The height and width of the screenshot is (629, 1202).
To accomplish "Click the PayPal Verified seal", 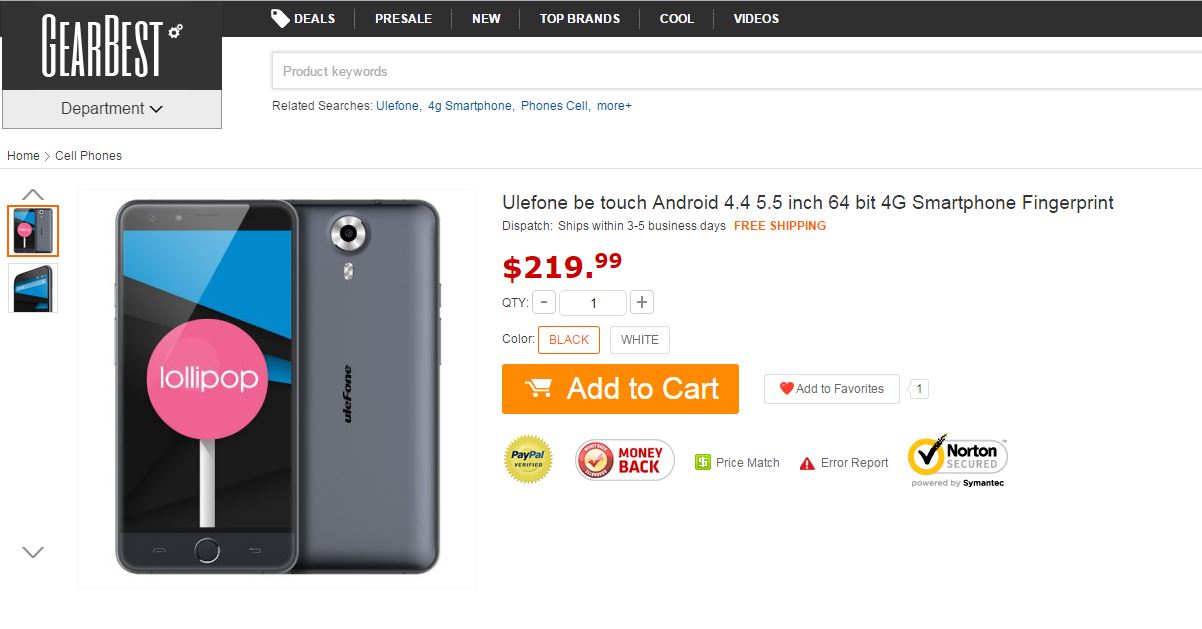I will tap(527, 459).
